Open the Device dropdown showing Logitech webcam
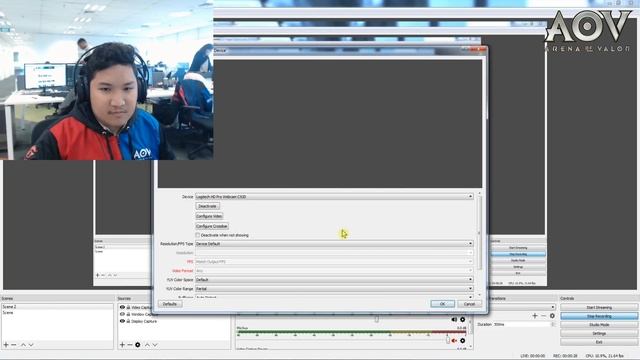This screenshot has height=360, width=640. (334, 197)
